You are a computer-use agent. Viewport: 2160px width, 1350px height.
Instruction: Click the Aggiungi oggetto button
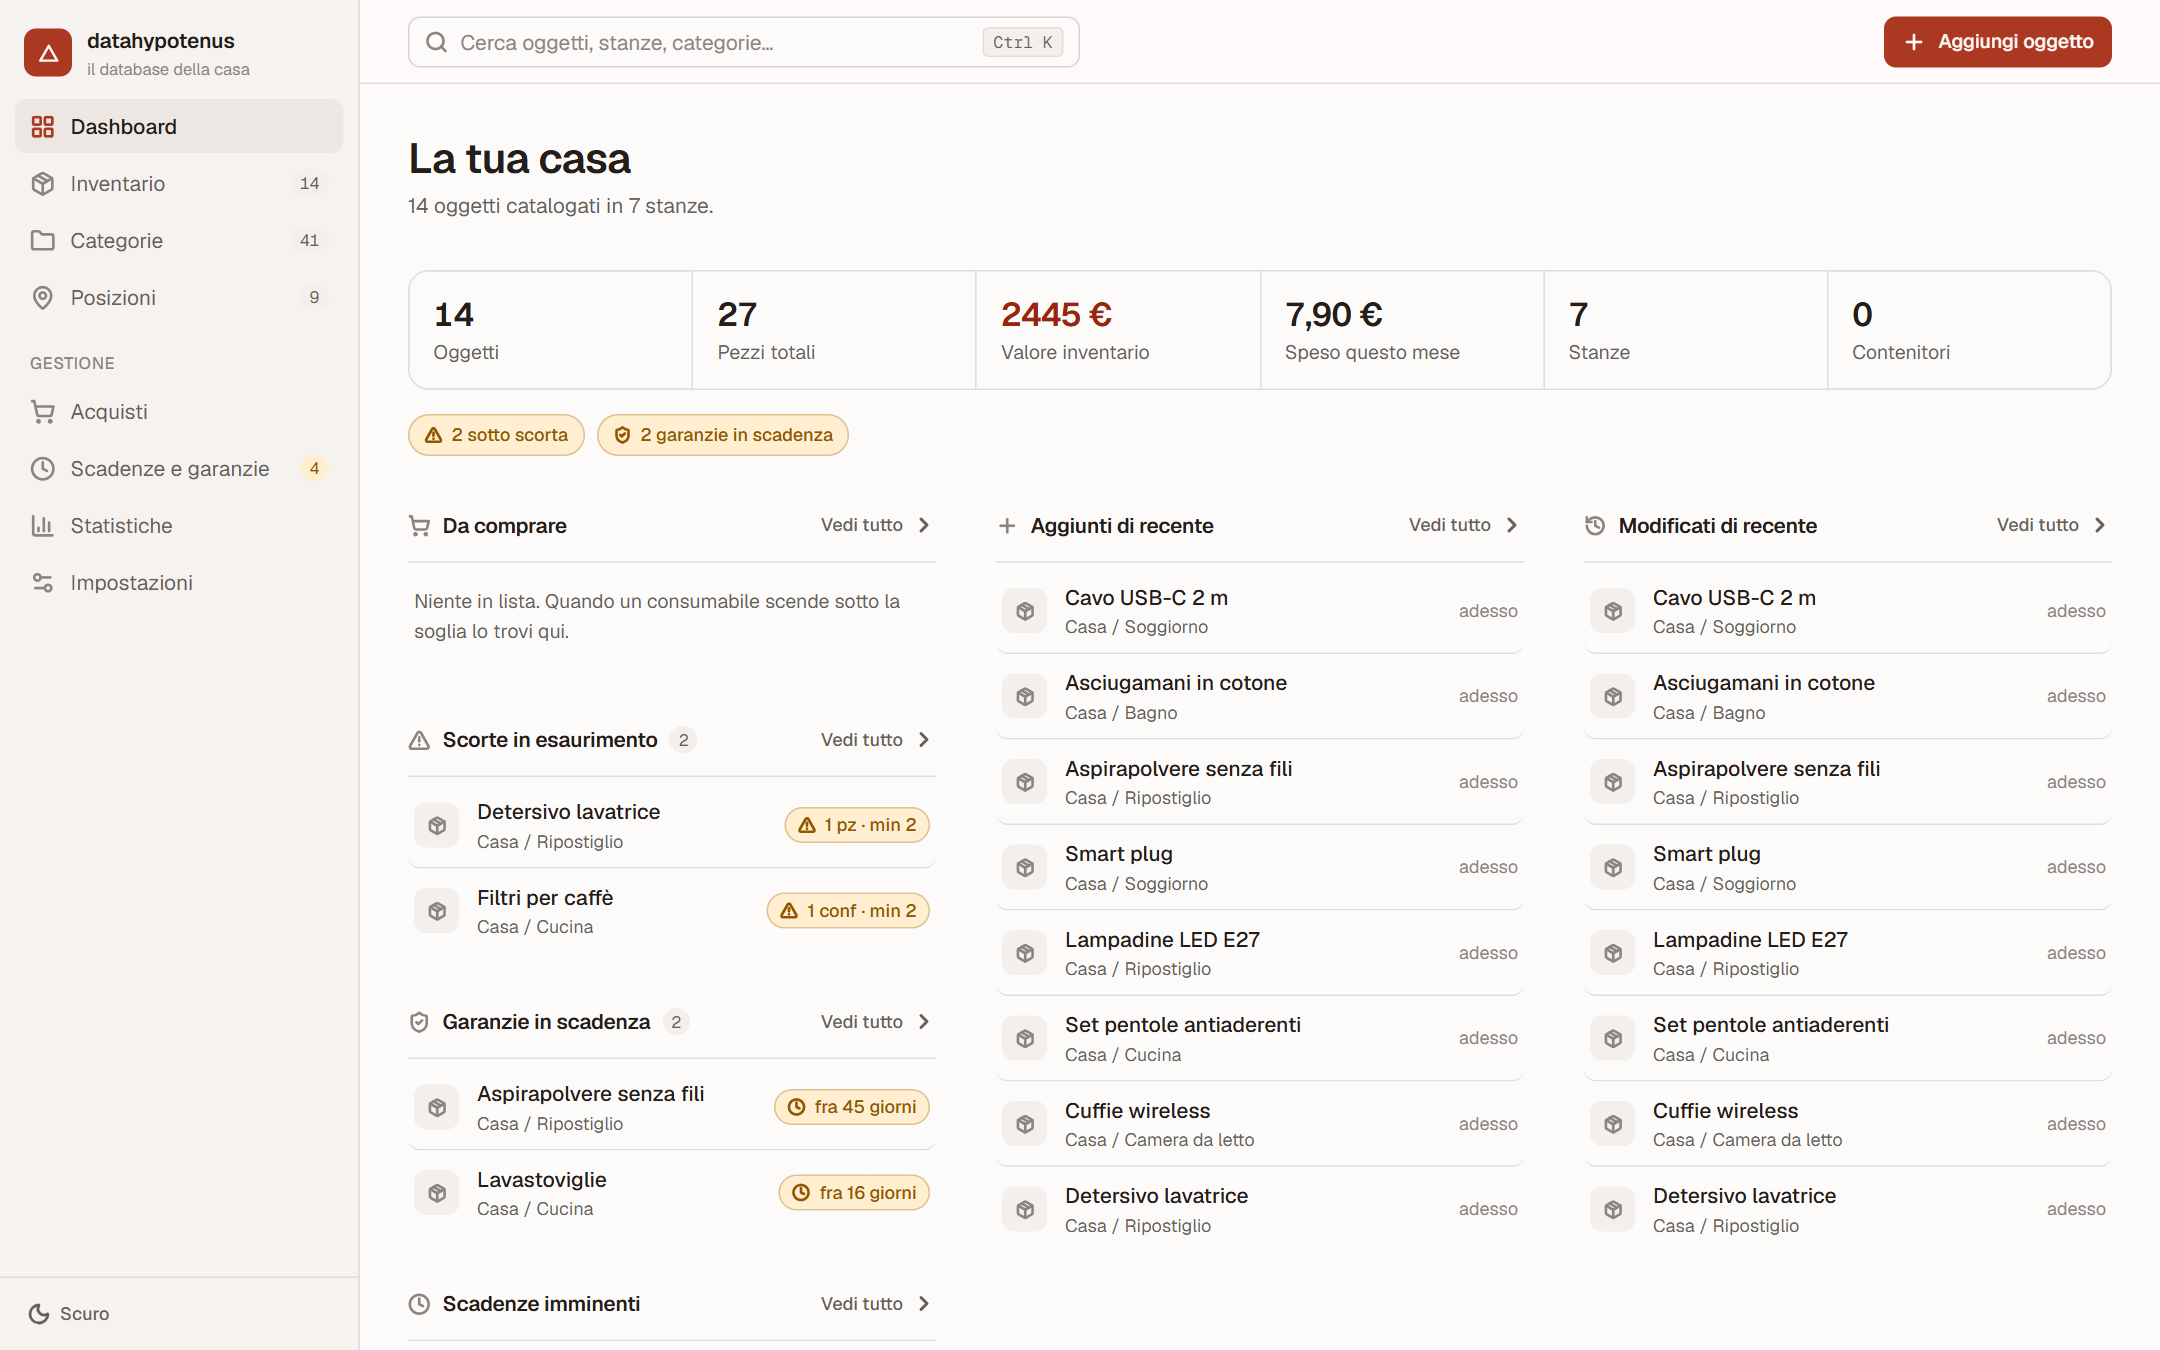[x=1997, y=42]
